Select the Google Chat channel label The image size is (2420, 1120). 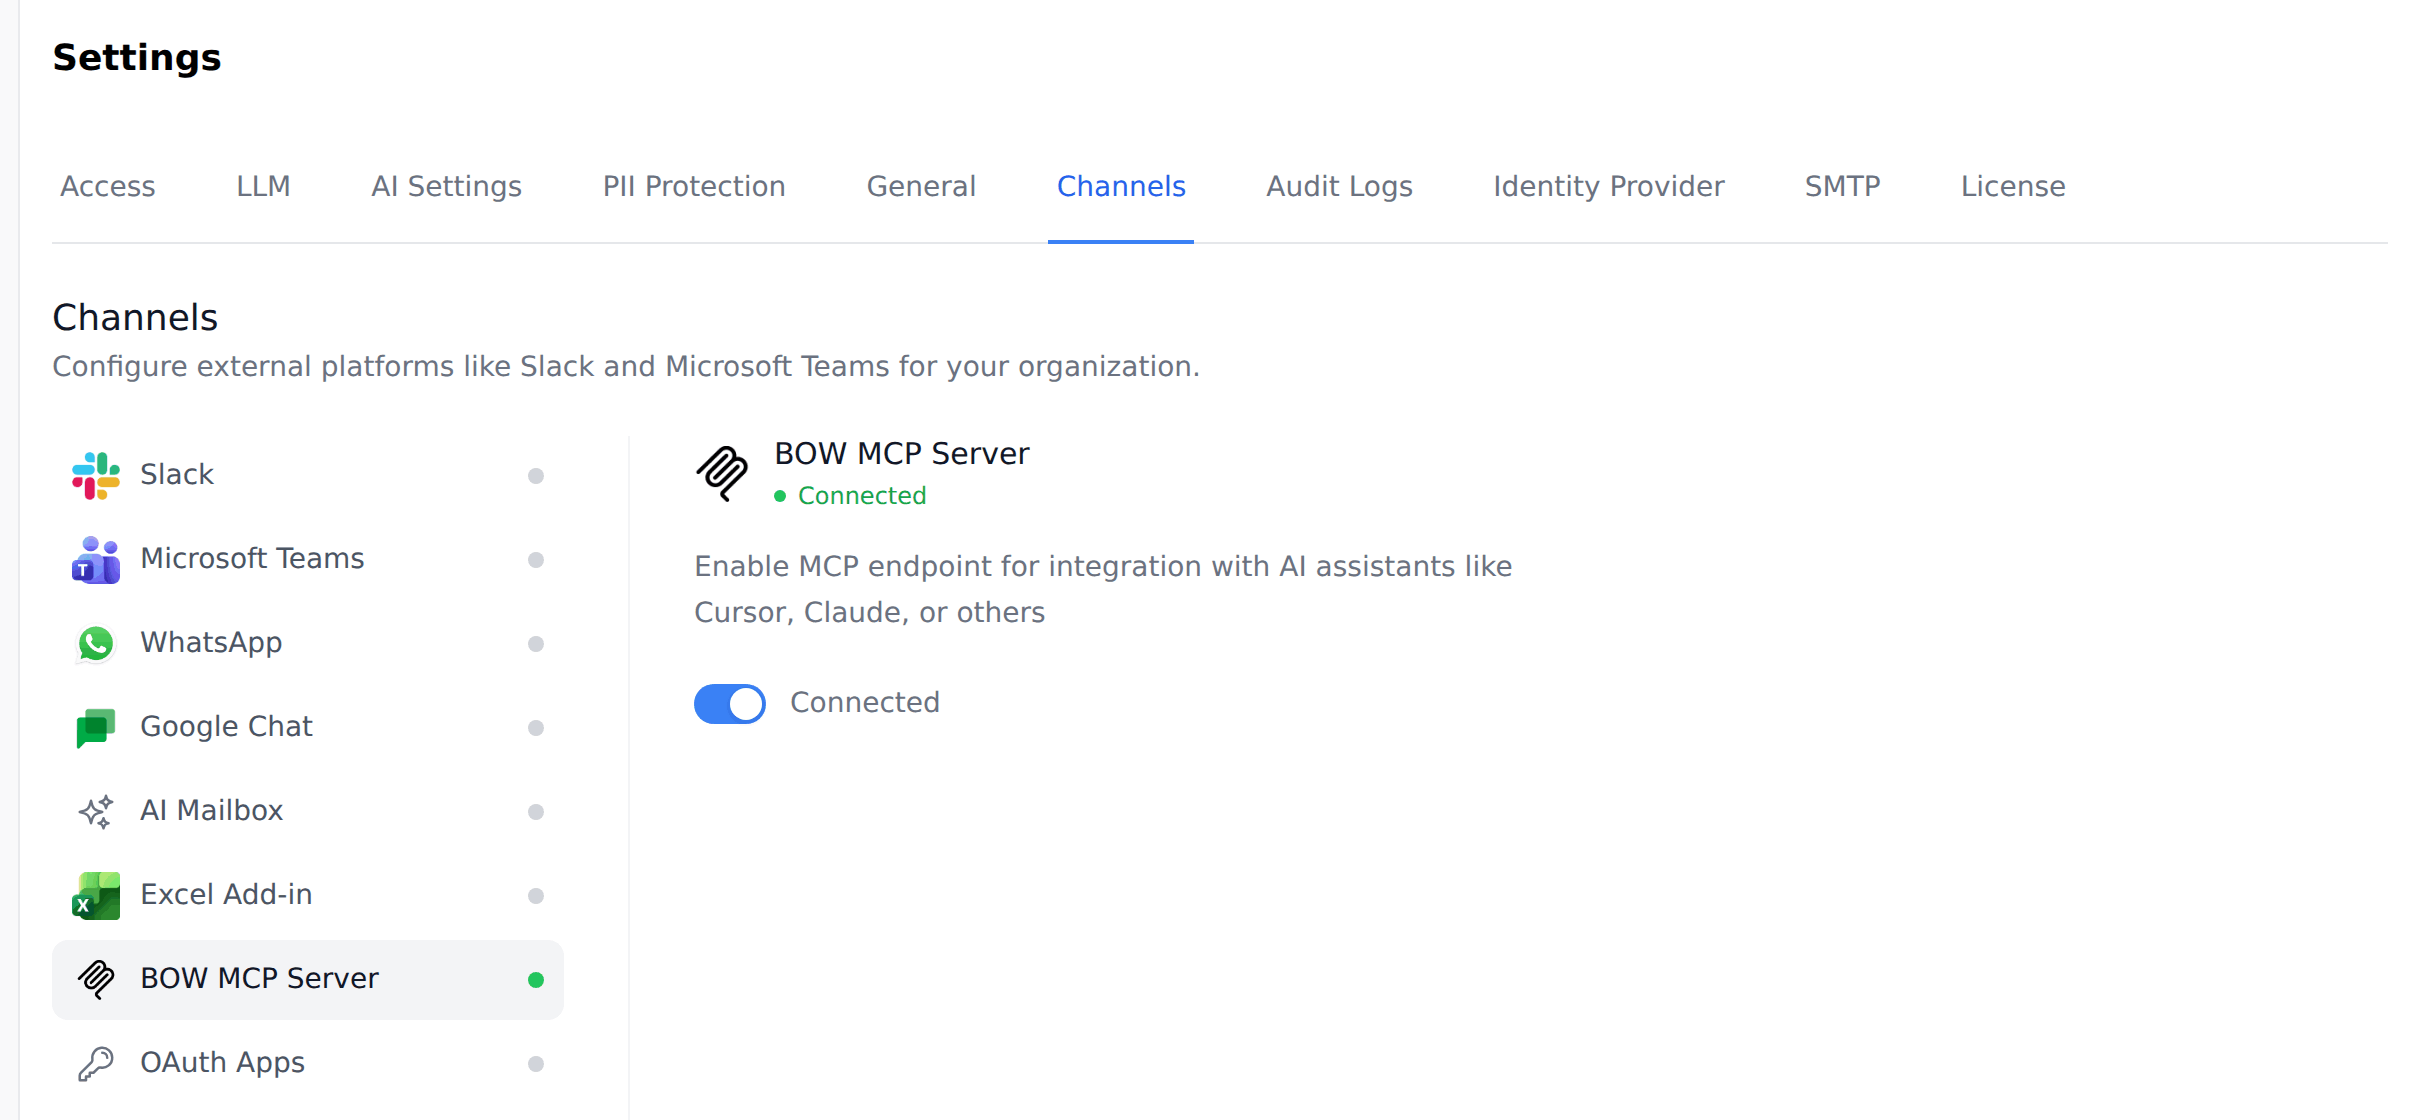pos(226,727)
